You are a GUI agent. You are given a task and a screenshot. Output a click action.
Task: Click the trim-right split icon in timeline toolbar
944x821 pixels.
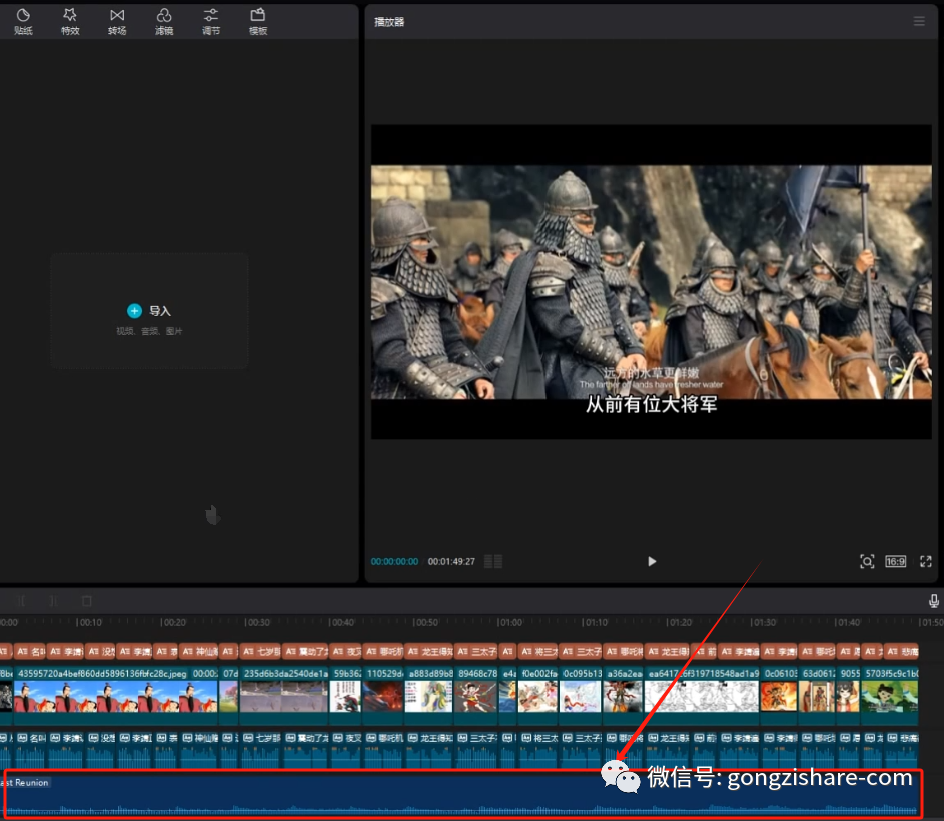point(54,601)
